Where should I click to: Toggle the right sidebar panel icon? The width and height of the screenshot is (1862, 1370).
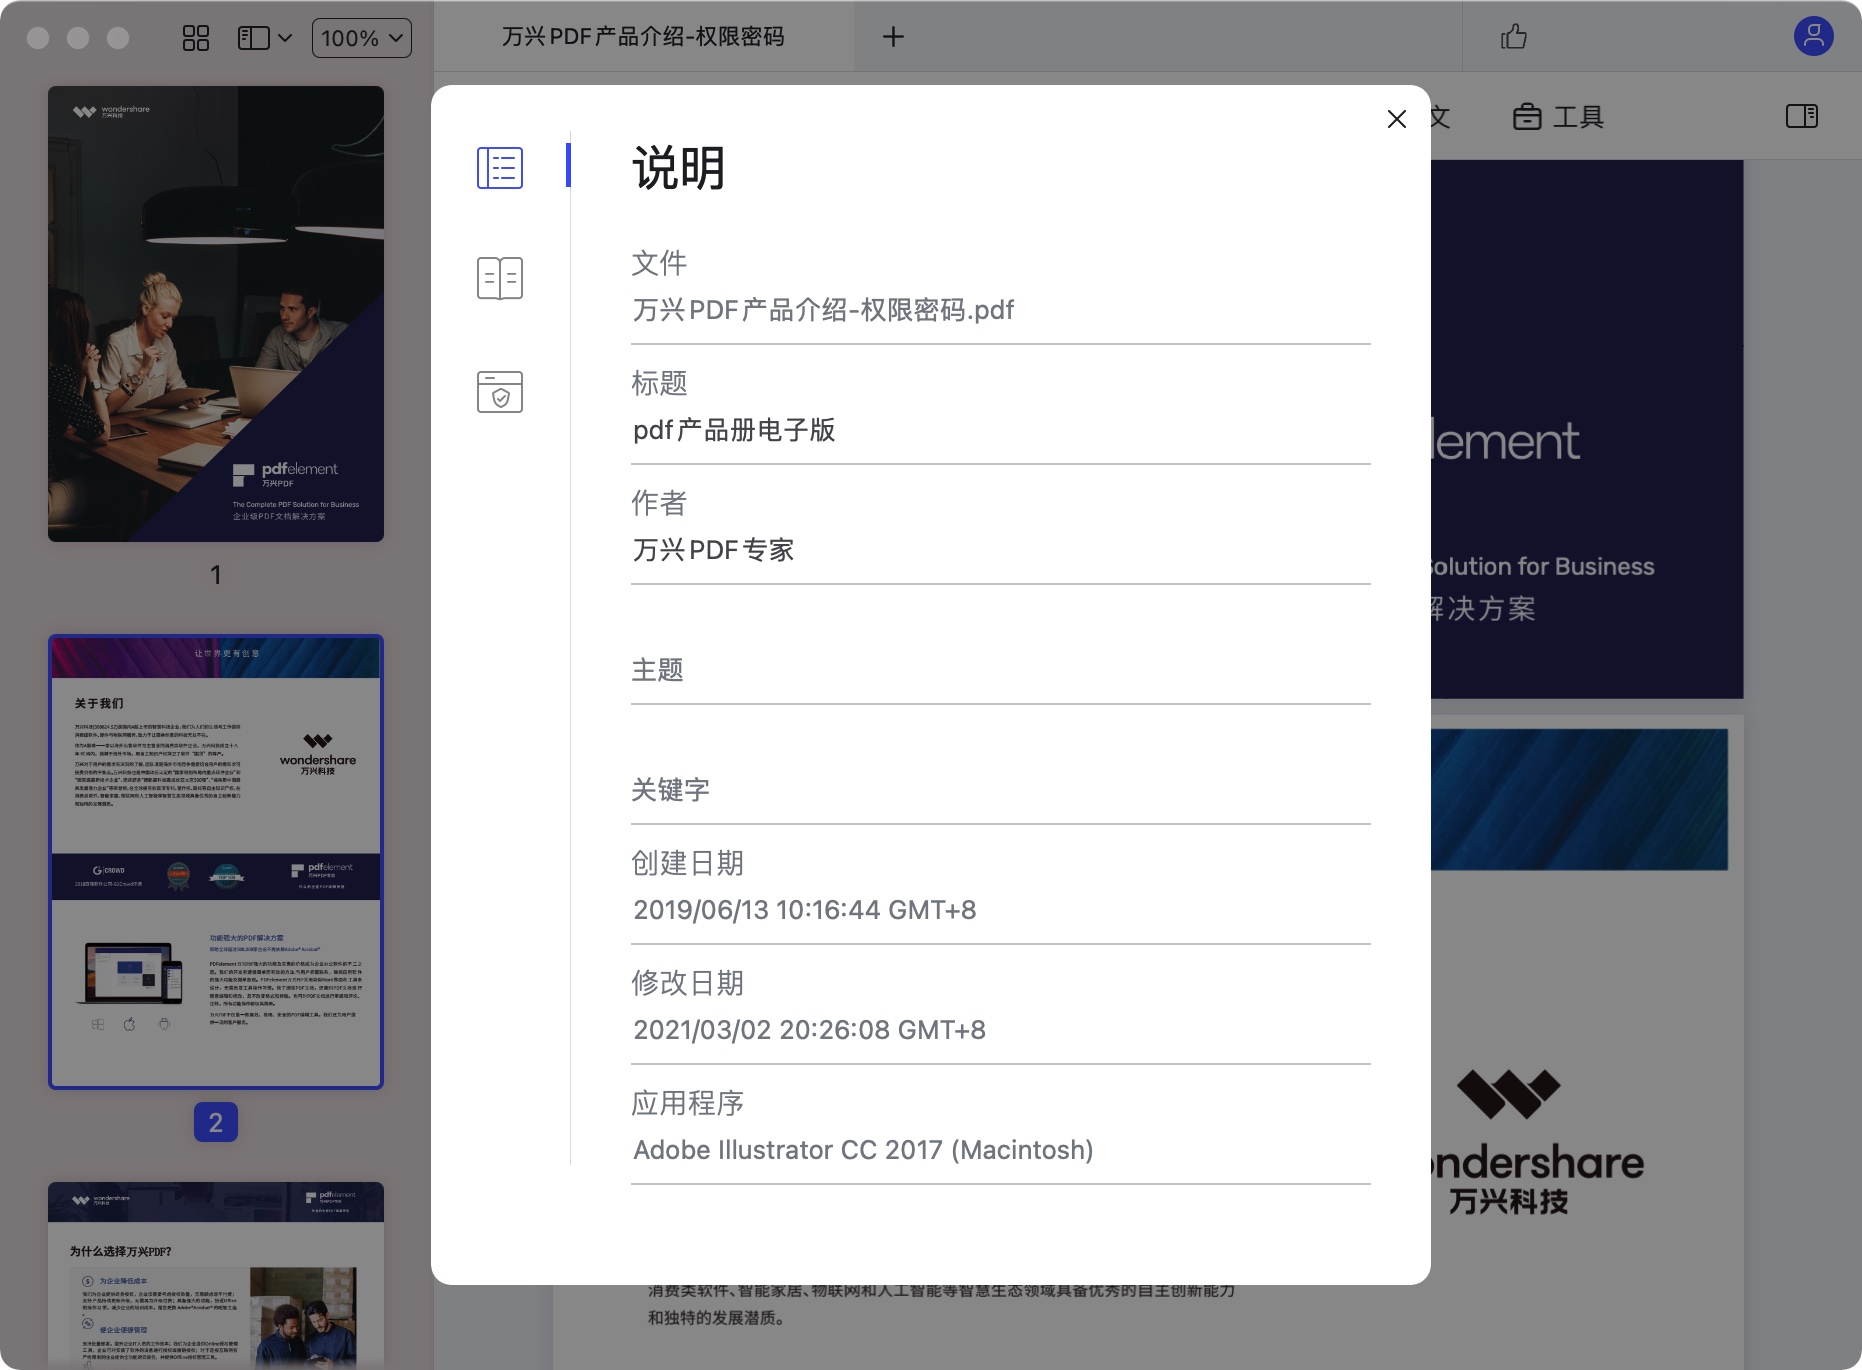pyautogui.click(x=1803, y=117)
